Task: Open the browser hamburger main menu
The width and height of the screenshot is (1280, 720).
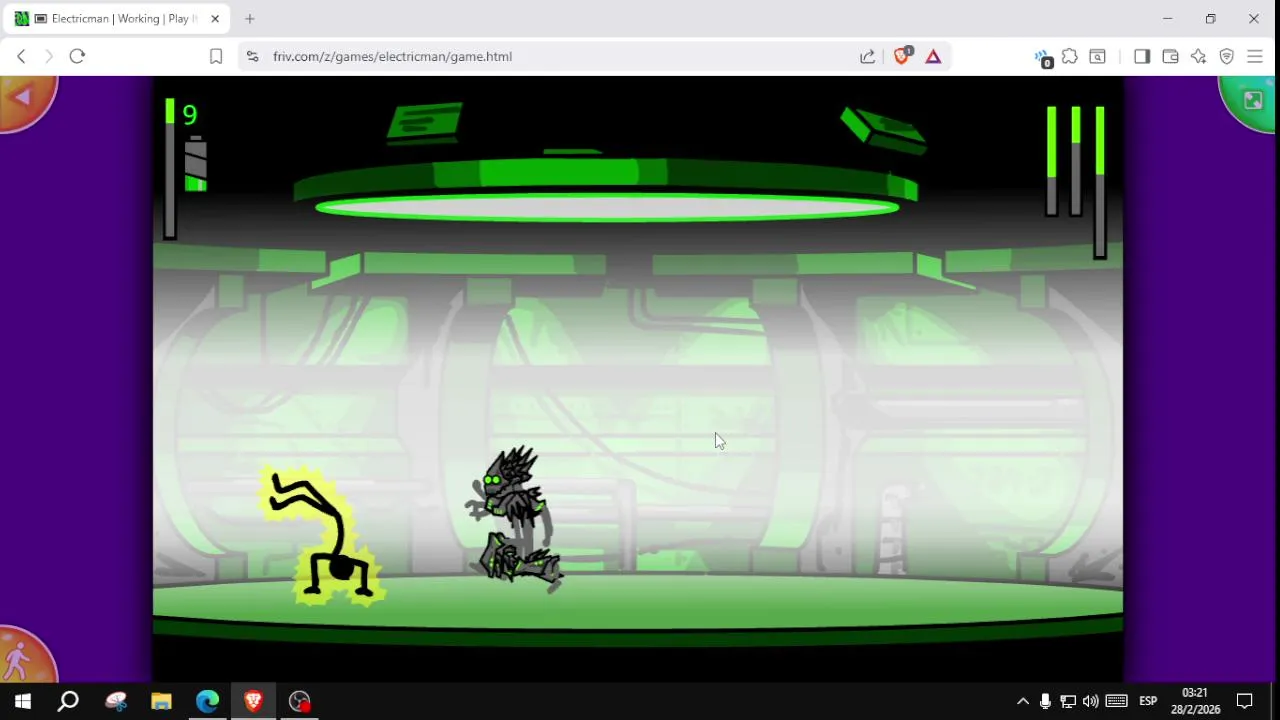Action: coord(1254,57)
